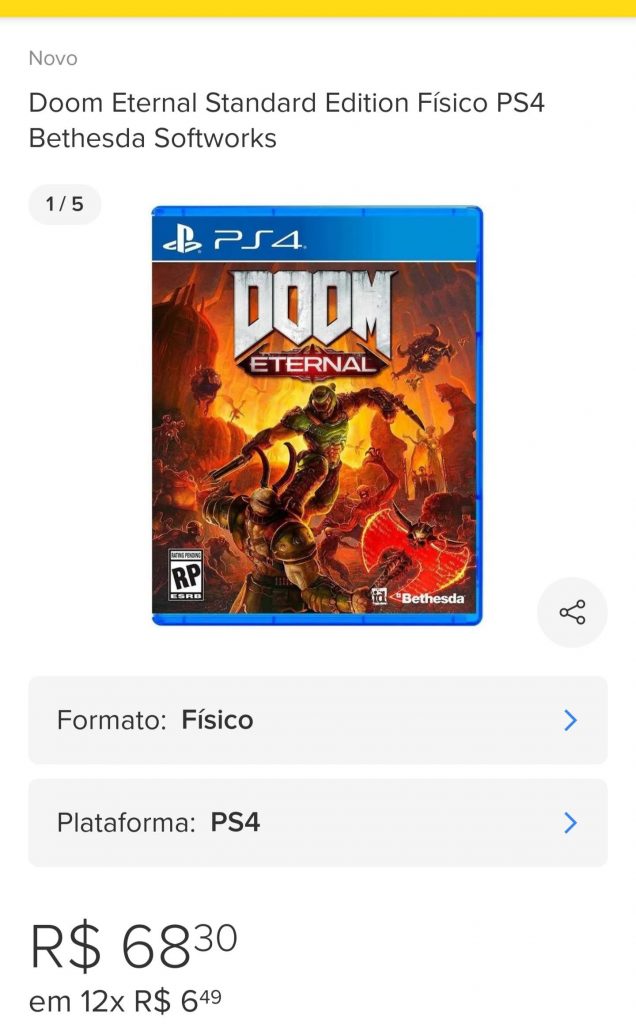This screenshot has height=1024, width=636.
Task: Open the Doom Slayer cover image thumbnail
Action: (x=317, y=415)
